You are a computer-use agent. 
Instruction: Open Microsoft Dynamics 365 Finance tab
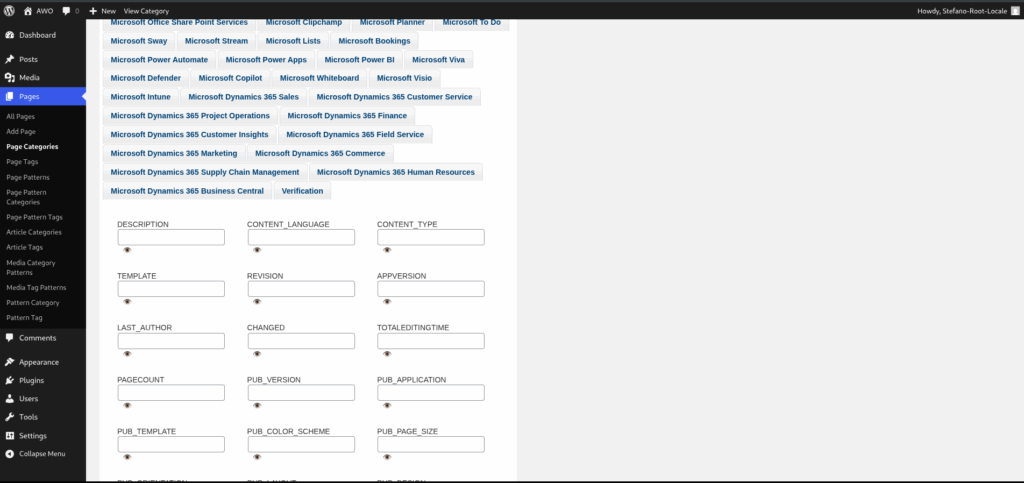pyautogui.click(x=347, y=116)
